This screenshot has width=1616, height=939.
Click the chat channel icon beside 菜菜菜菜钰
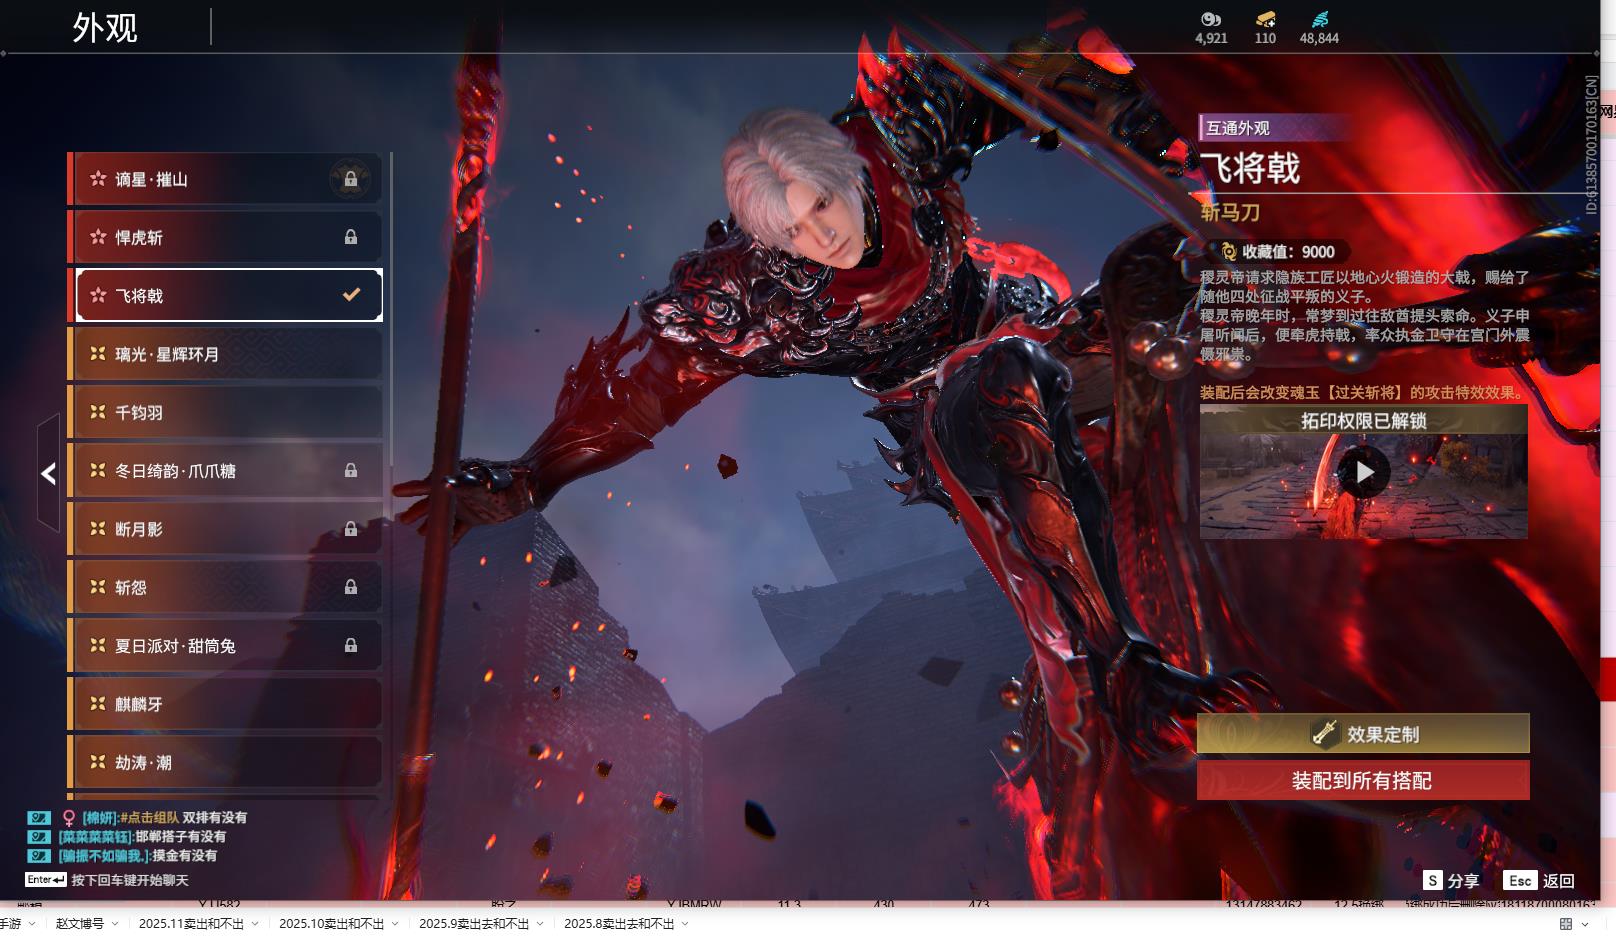[x=38, y=836]
